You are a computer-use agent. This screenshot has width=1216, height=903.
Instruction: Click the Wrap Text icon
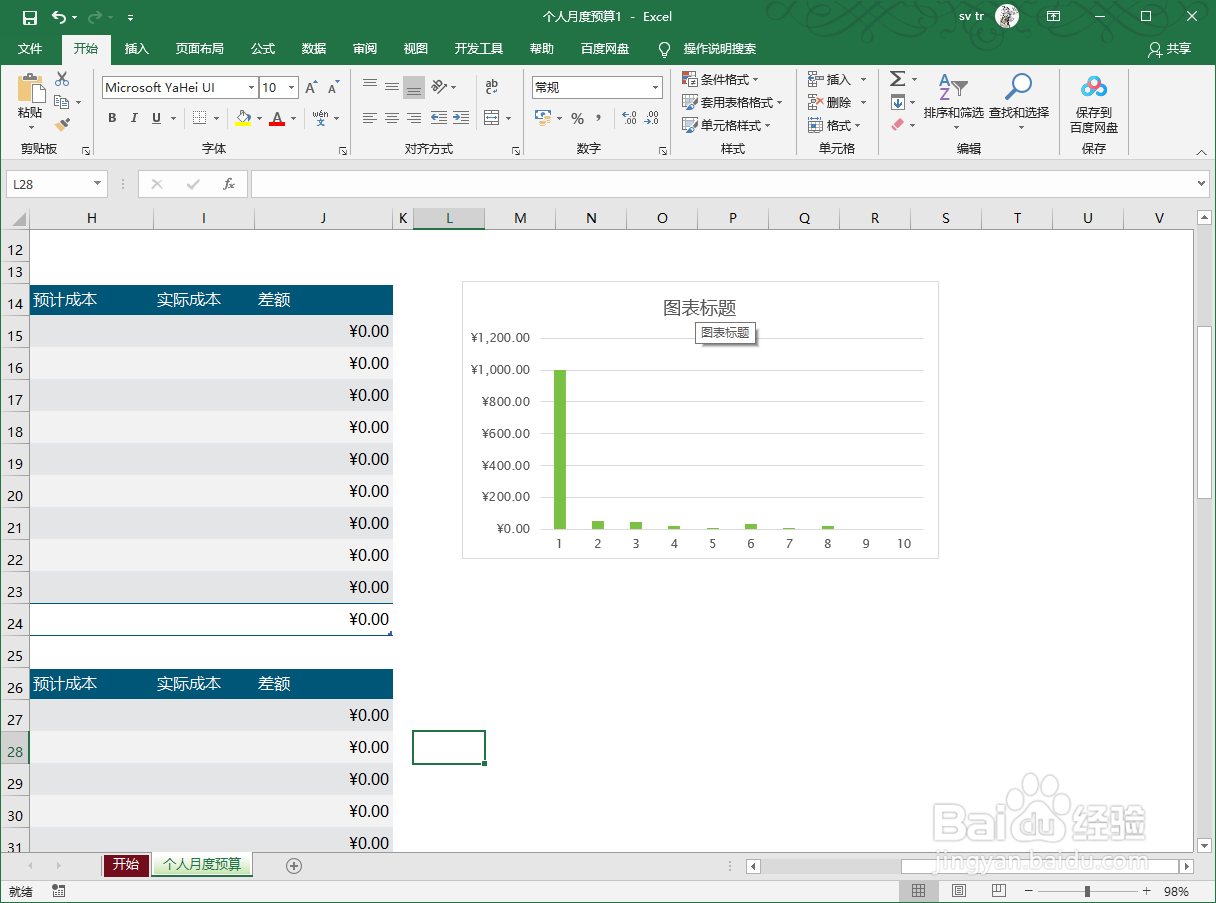[x=494, y=87]
